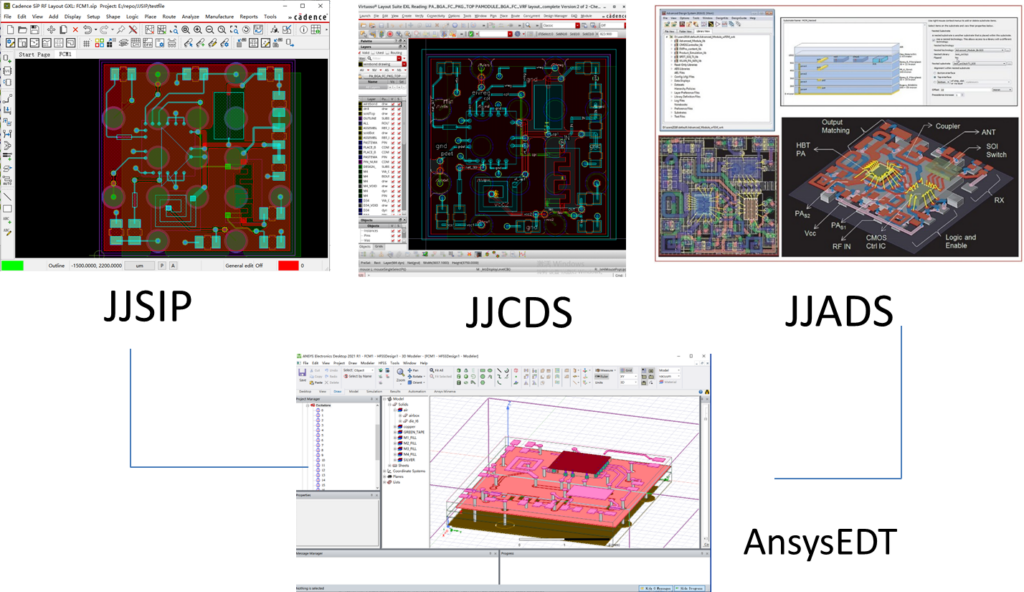Image resolution: width=1024 pixels, height=592 pixels.
Task: Click Redo arrow in Cadence SiP toolbar
Action: point(104,29)
